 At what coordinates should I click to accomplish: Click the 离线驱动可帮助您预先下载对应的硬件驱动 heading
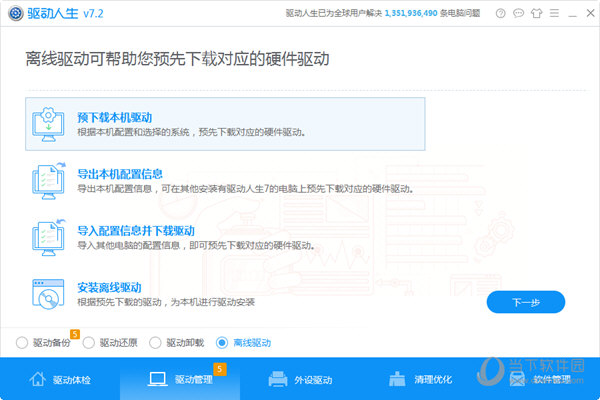[x=177, y=59]
